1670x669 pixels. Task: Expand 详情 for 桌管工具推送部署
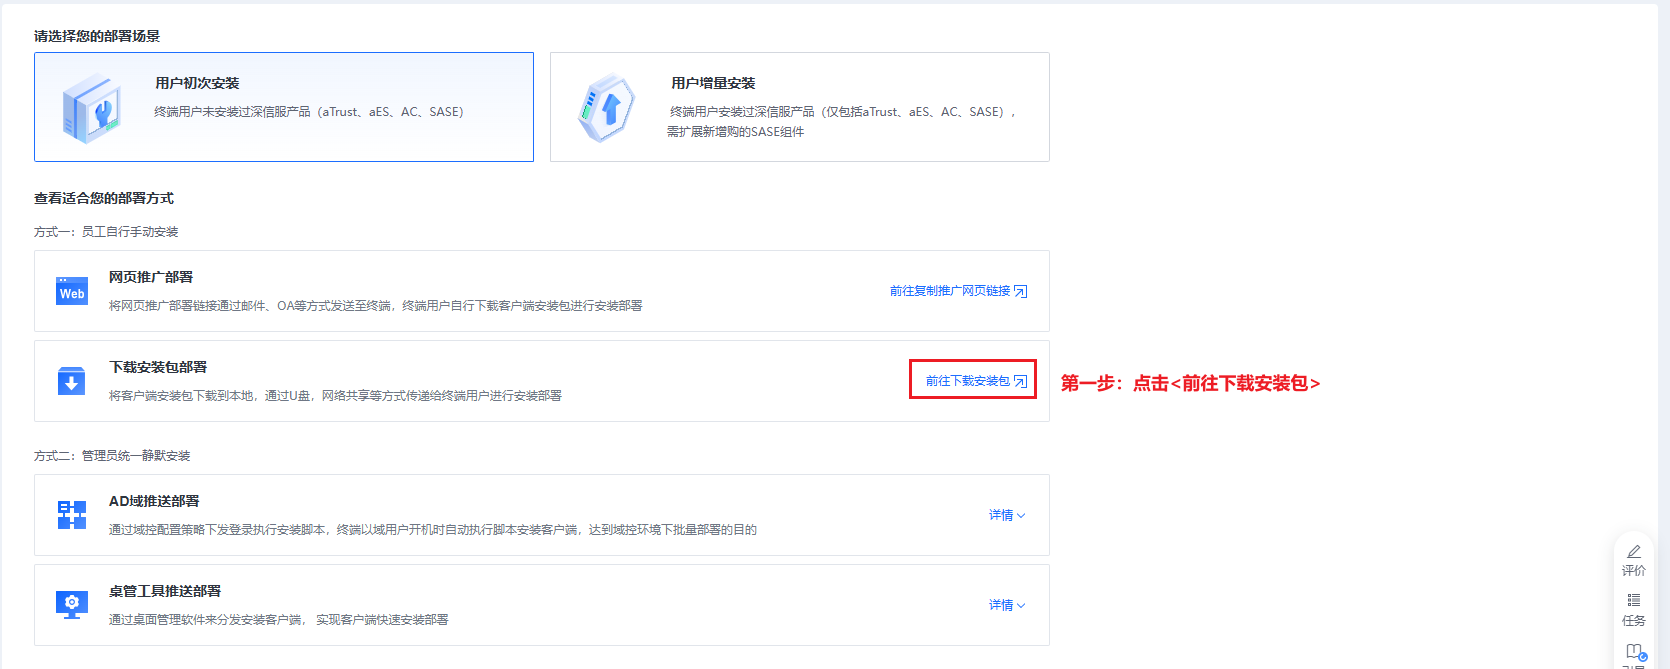tap(1006, 605)
